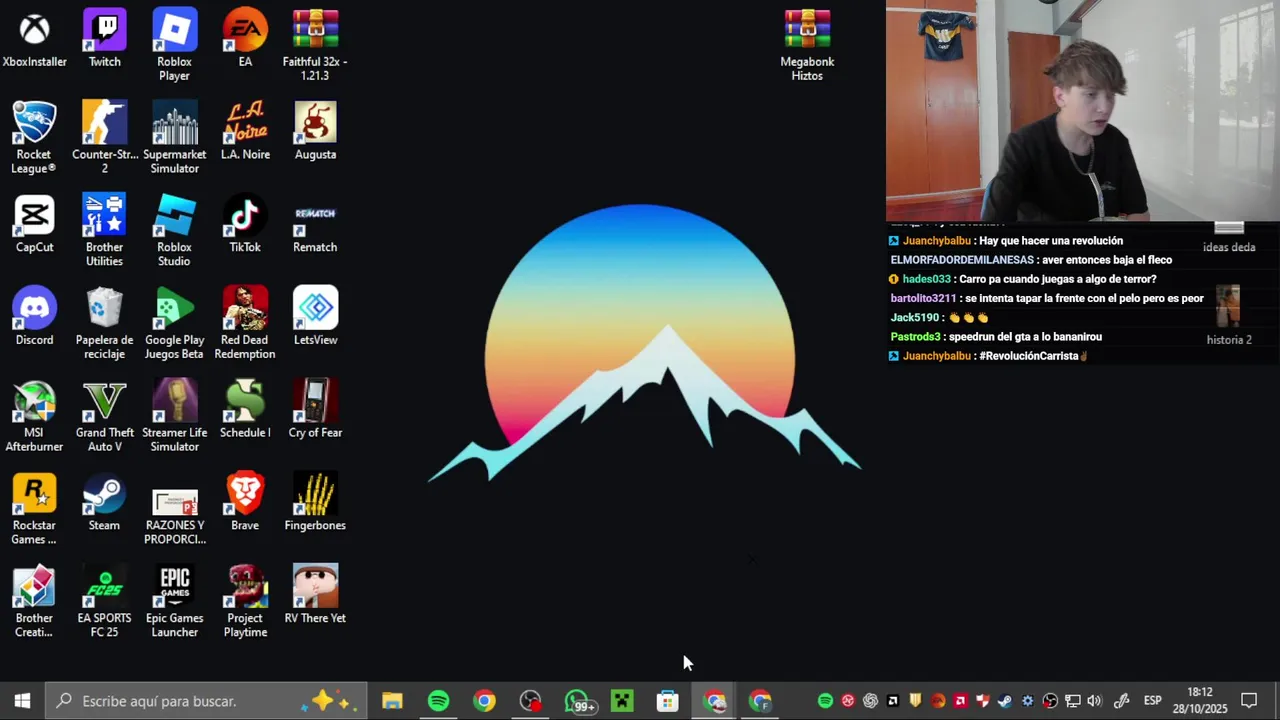Select the Roblox Studio desktop icon
The image size is (1280, 720).
coord(174,231)
